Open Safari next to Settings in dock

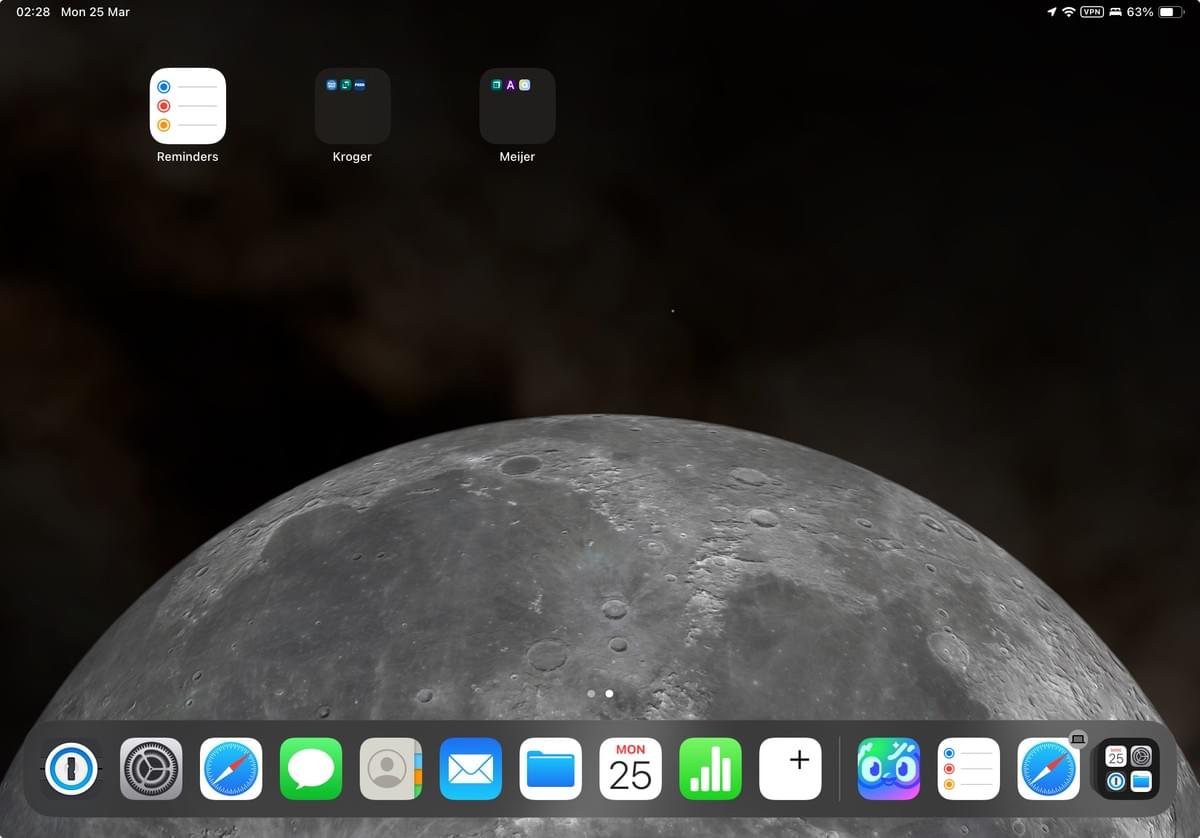click(231, 769)
